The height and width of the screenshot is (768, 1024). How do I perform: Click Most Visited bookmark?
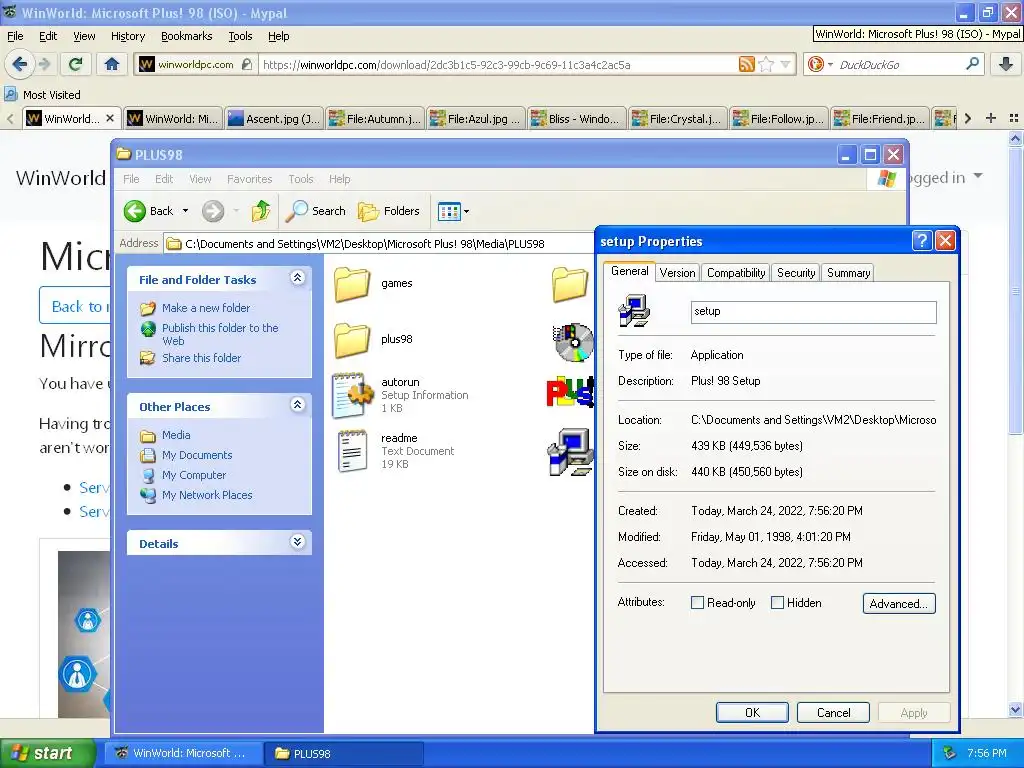point(43,95)
